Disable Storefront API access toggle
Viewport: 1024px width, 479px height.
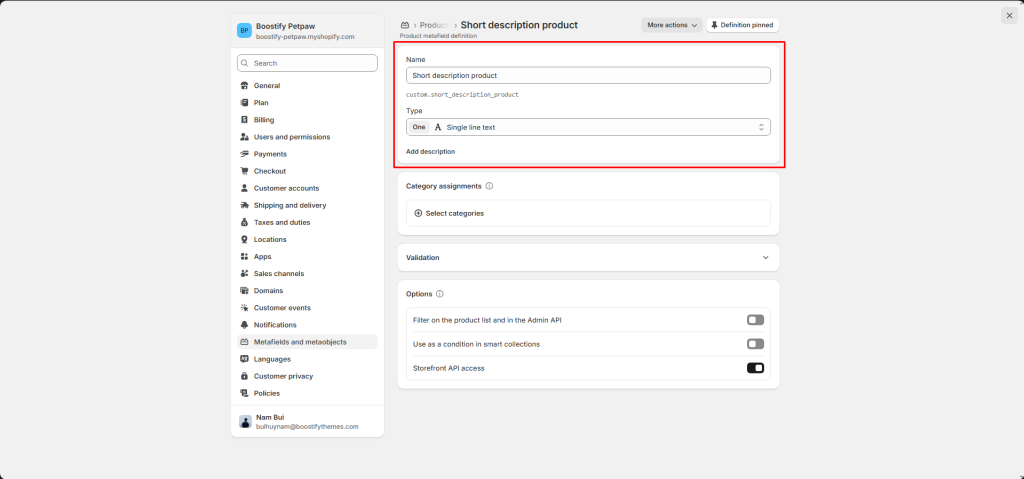pos(755,368)
